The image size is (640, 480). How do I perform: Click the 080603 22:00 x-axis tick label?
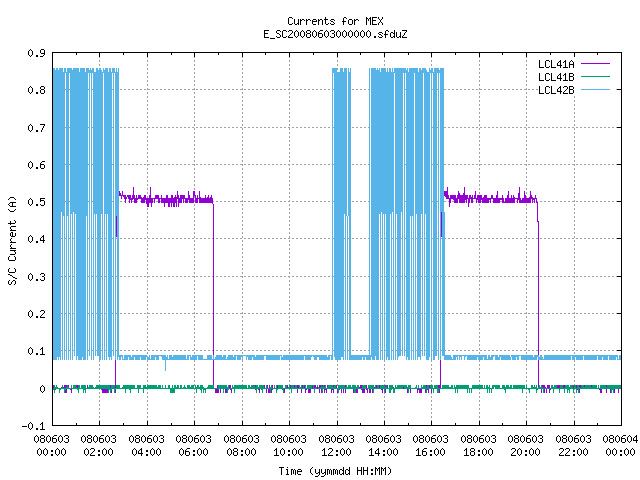tap(573, 446)
